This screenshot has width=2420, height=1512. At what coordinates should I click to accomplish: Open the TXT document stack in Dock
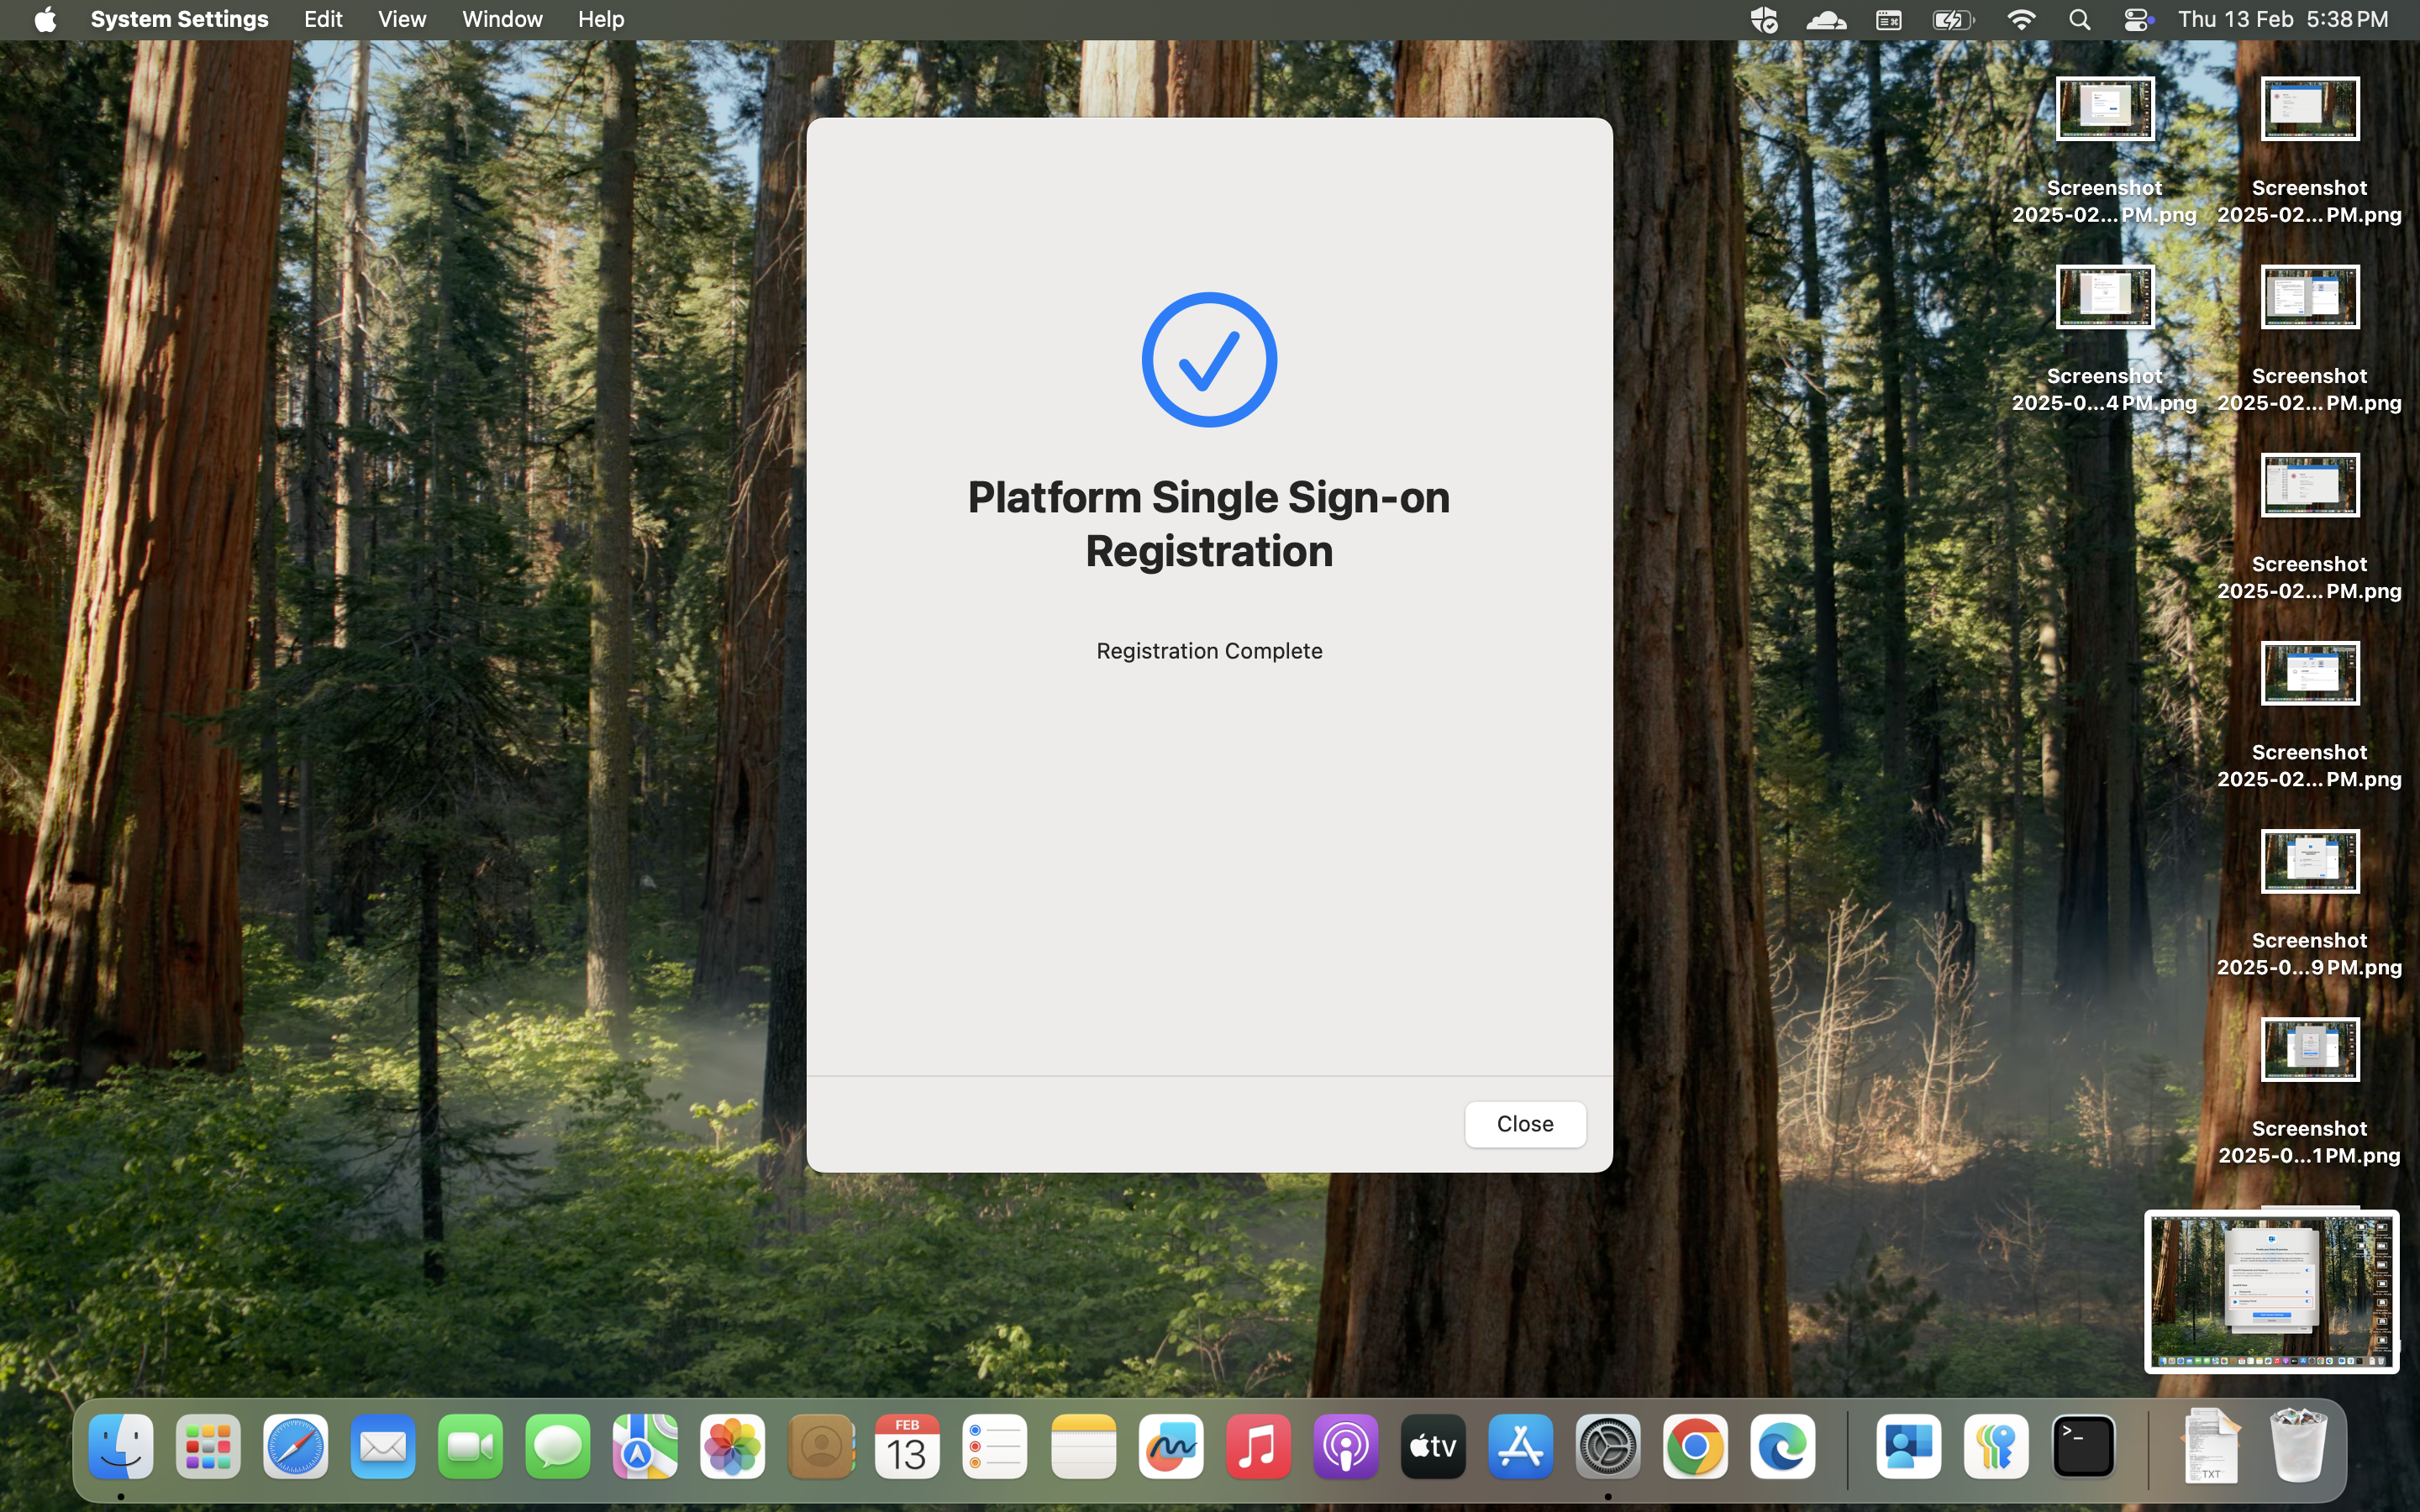[x=2211, y=1444]
